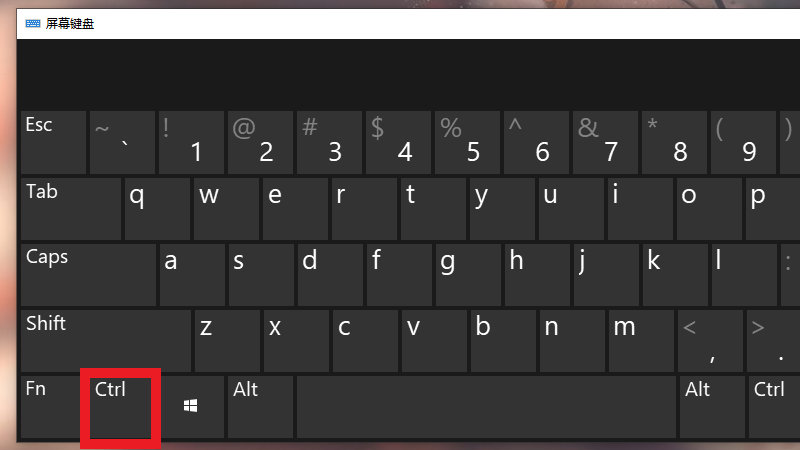800x450 pixels.
Task: Click the Windows logo key
Action: pyautogui.click(x=191, y=407)
